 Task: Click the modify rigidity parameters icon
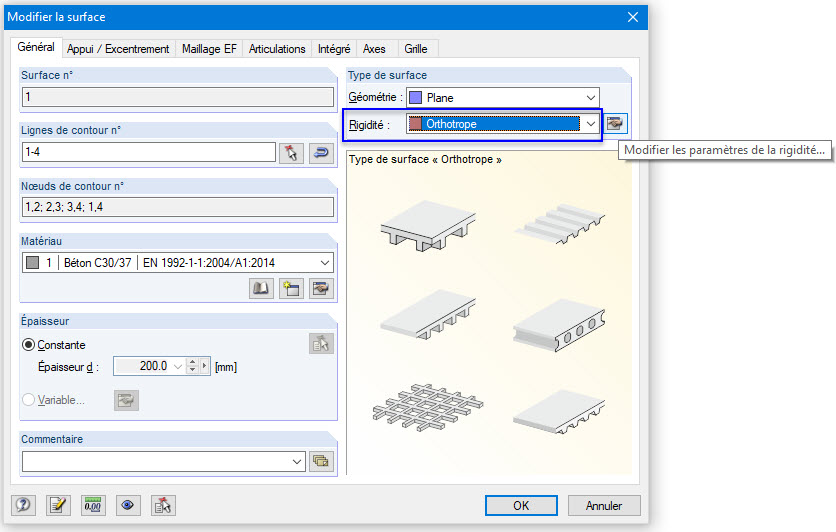(615, 124)
